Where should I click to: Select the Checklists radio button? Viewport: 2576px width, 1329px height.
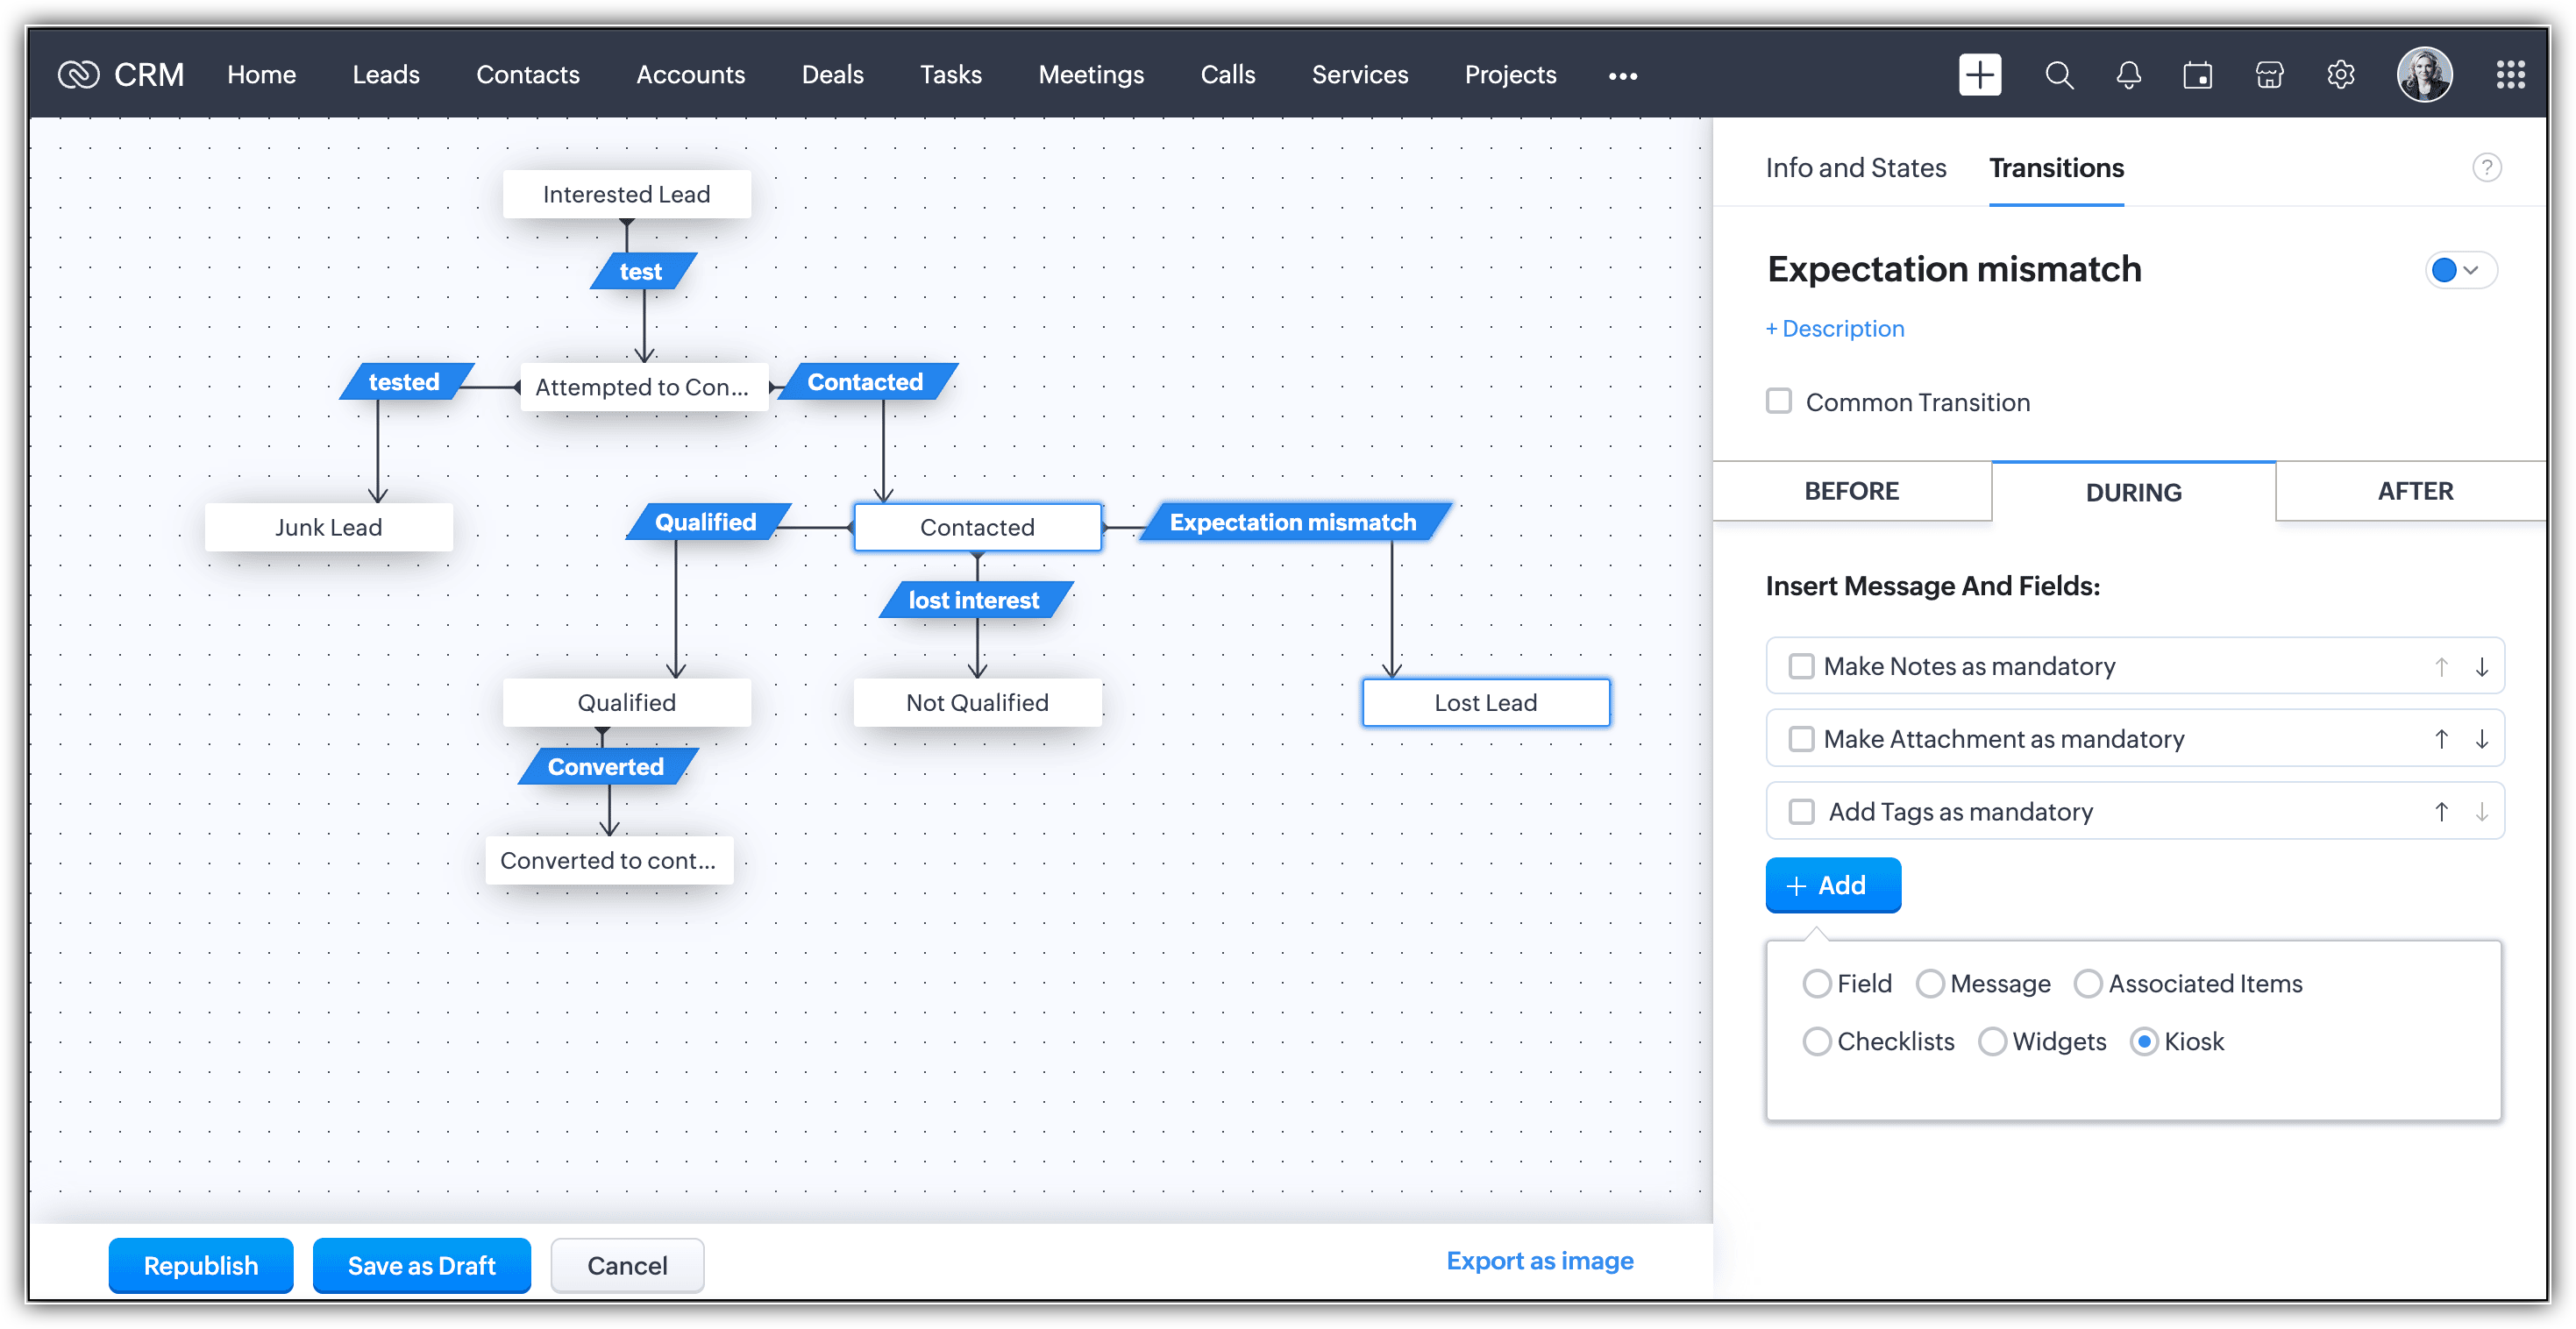[1817, 1041]
